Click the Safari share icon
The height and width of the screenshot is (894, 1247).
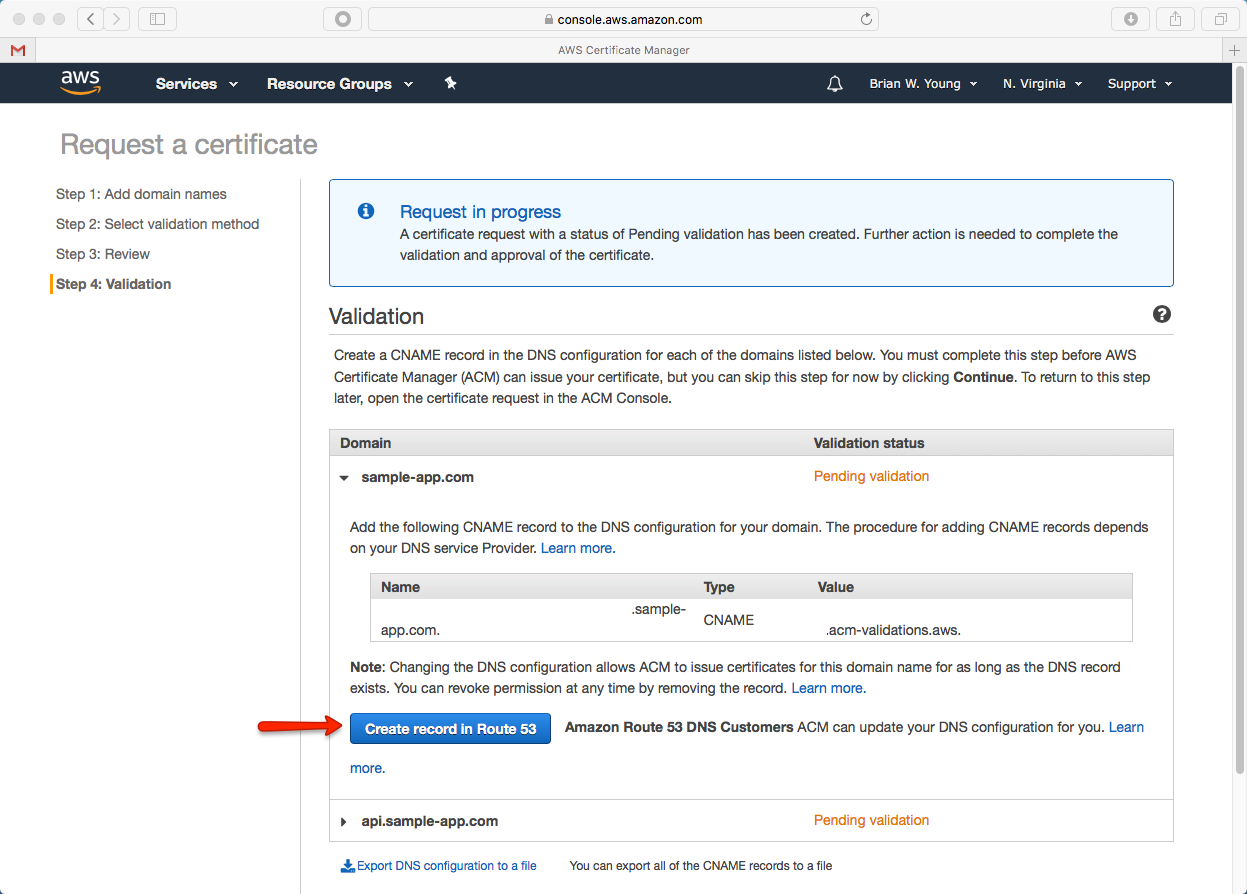click(1175, 19)
